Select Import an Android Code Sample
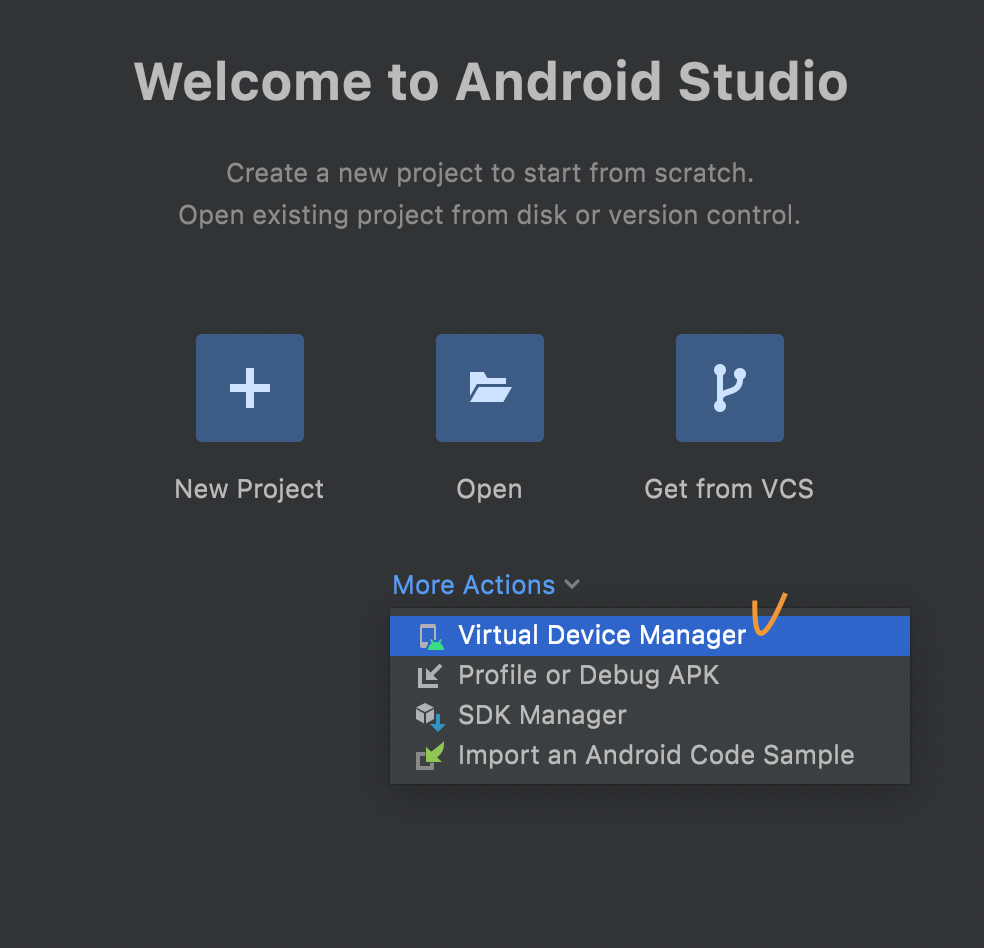The width and height of the screenshot is (984, 948). (x=650, y=756)
